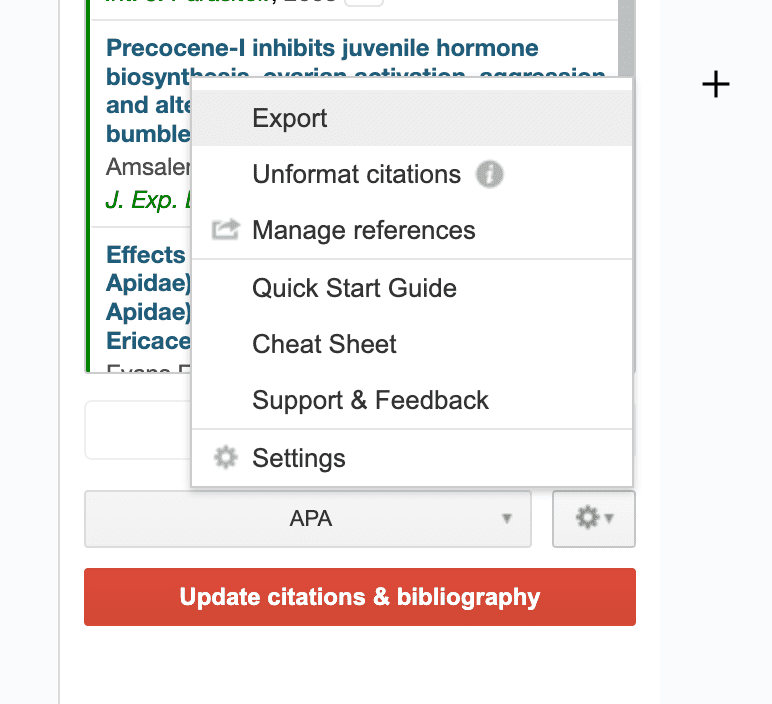Select the Manage references menu entry
The height and width of the screenshot is (704, 772).
364,231
